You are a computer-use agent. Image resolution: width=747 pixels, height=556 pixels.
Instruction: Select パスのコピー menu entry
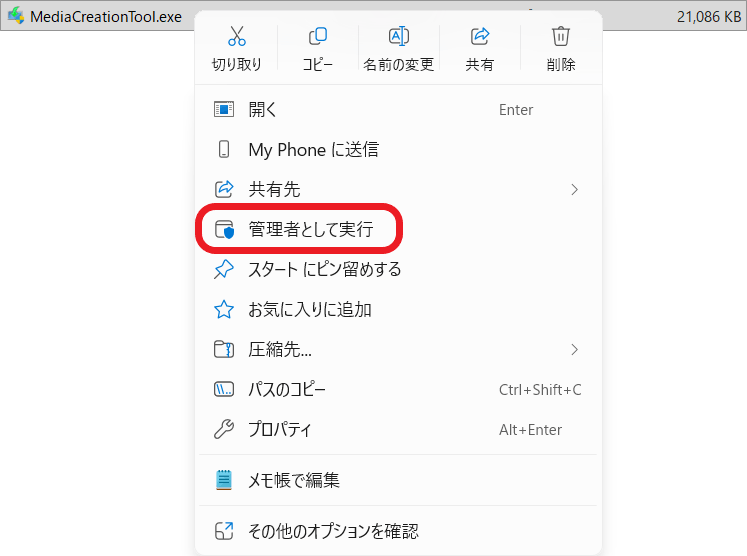coord(287,390)
